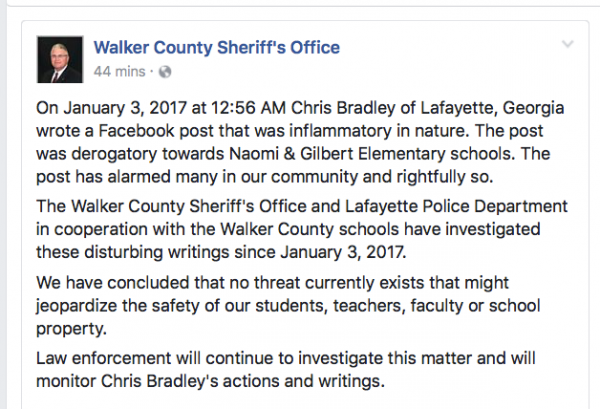Click the sheriff profile picture thumbnail
The height and width of the screenshot is (409, 600).
tap(60, 59)
